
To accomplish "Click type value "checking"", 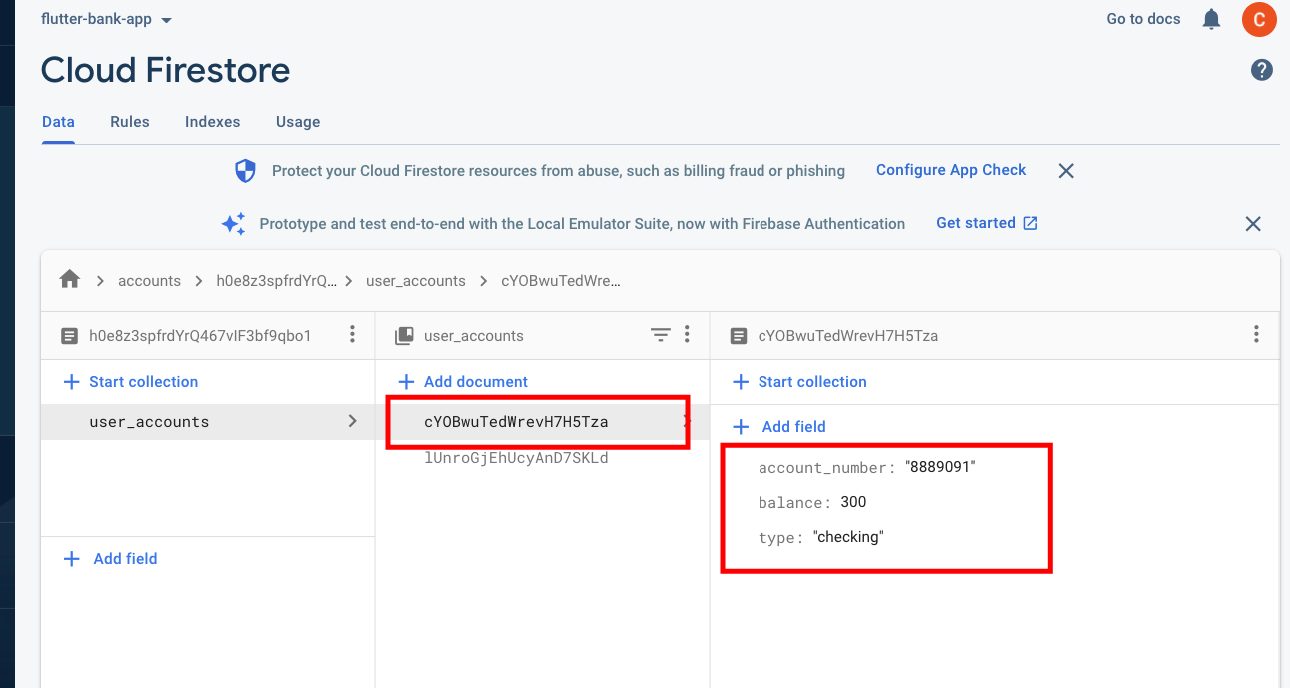I will click(x=848, y=537).
